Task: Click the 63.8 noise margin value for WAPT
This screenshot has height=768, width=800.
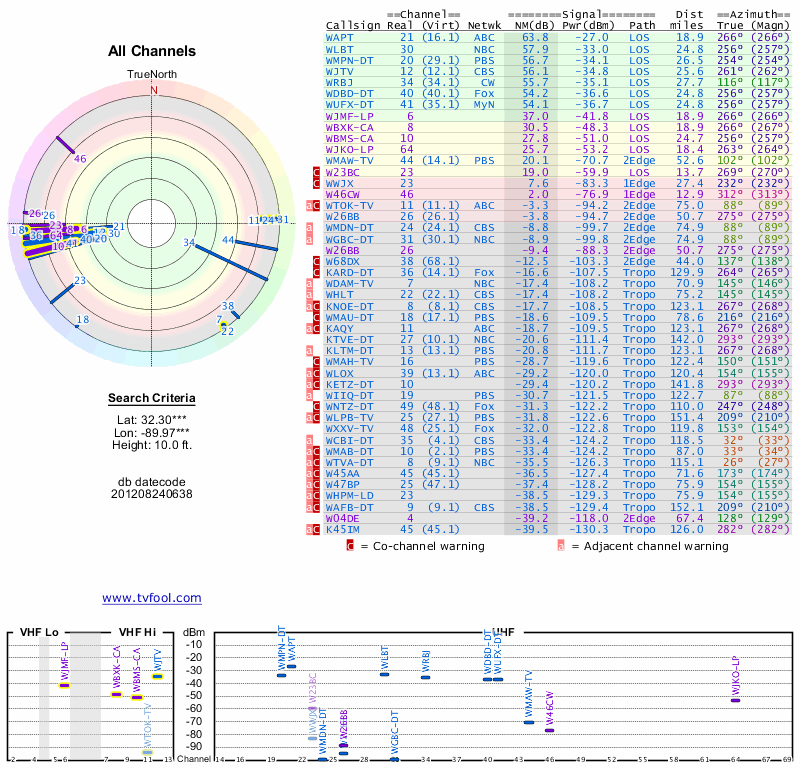Action: (x=535, y=38)
